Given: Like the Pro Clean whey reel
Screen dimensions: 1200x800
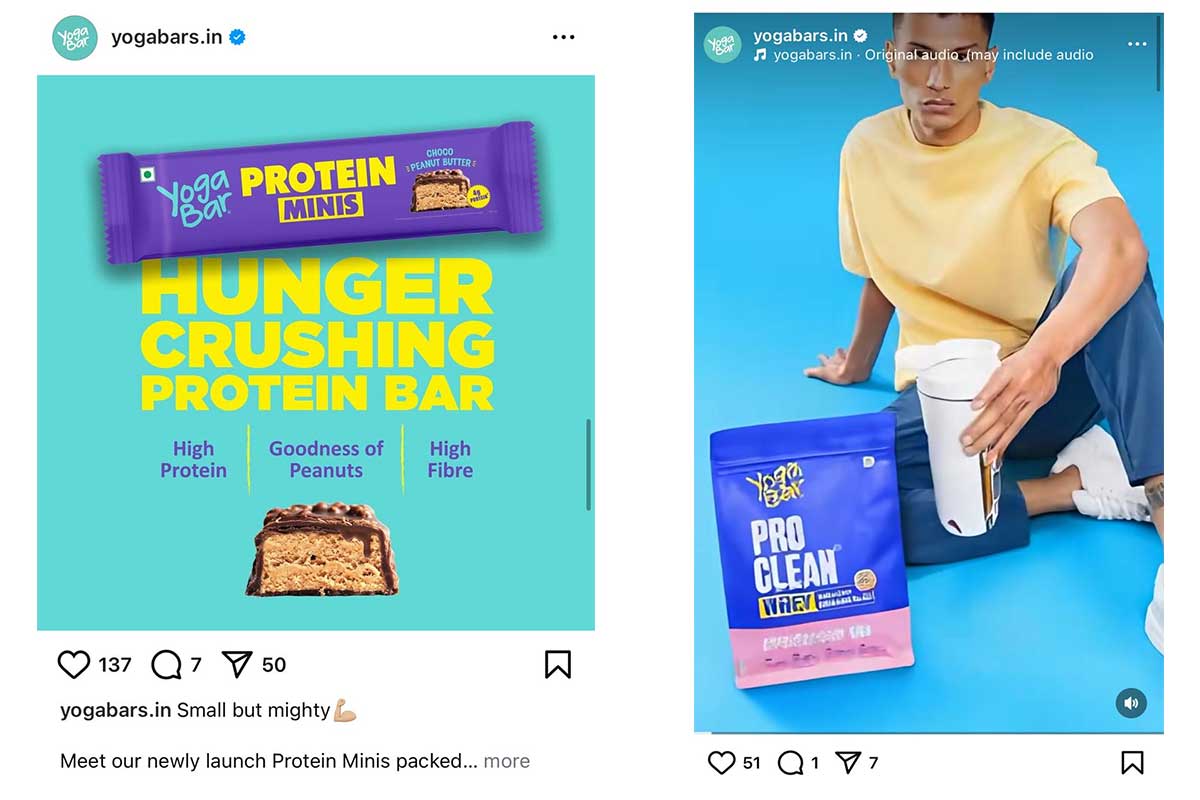Looking at the screenshot, I should coord(721,763).
